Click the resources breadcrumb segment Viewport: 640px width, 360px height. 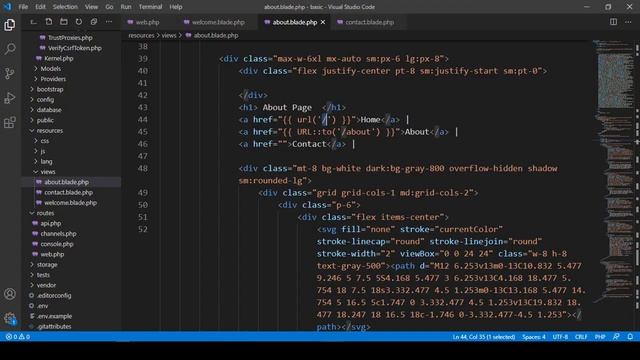pyautogui.click(x=141, y=36)
